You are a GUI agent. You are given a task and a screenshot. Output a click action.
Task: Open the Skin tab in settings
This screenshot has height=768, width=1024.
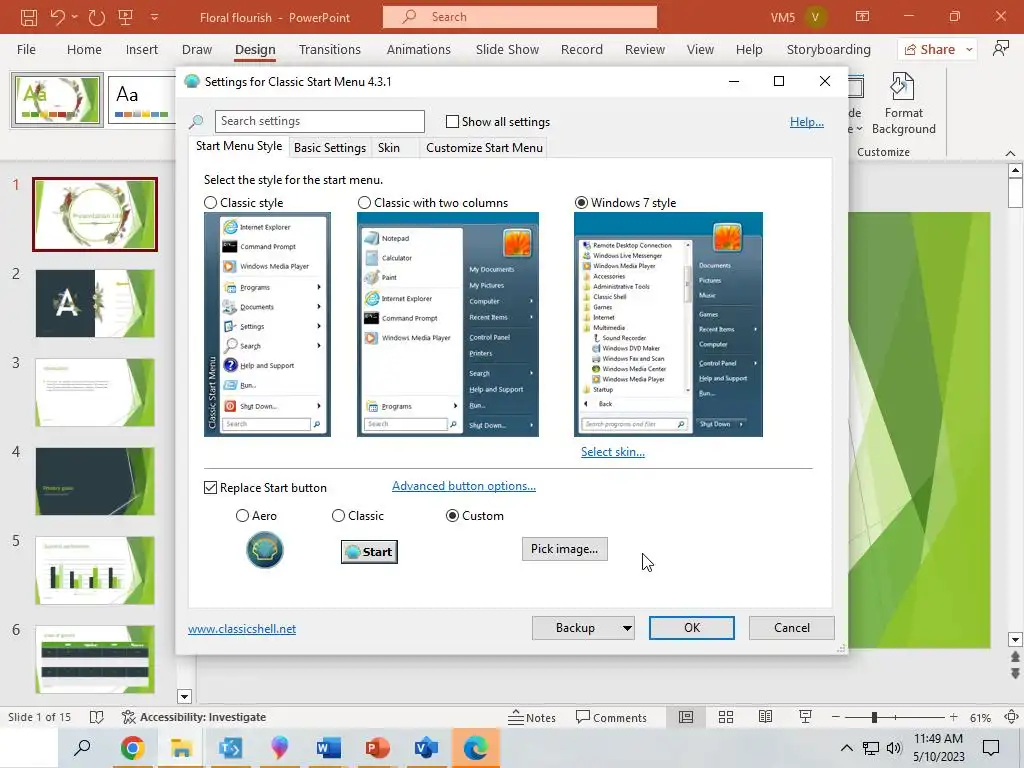[x=389, y=148]
